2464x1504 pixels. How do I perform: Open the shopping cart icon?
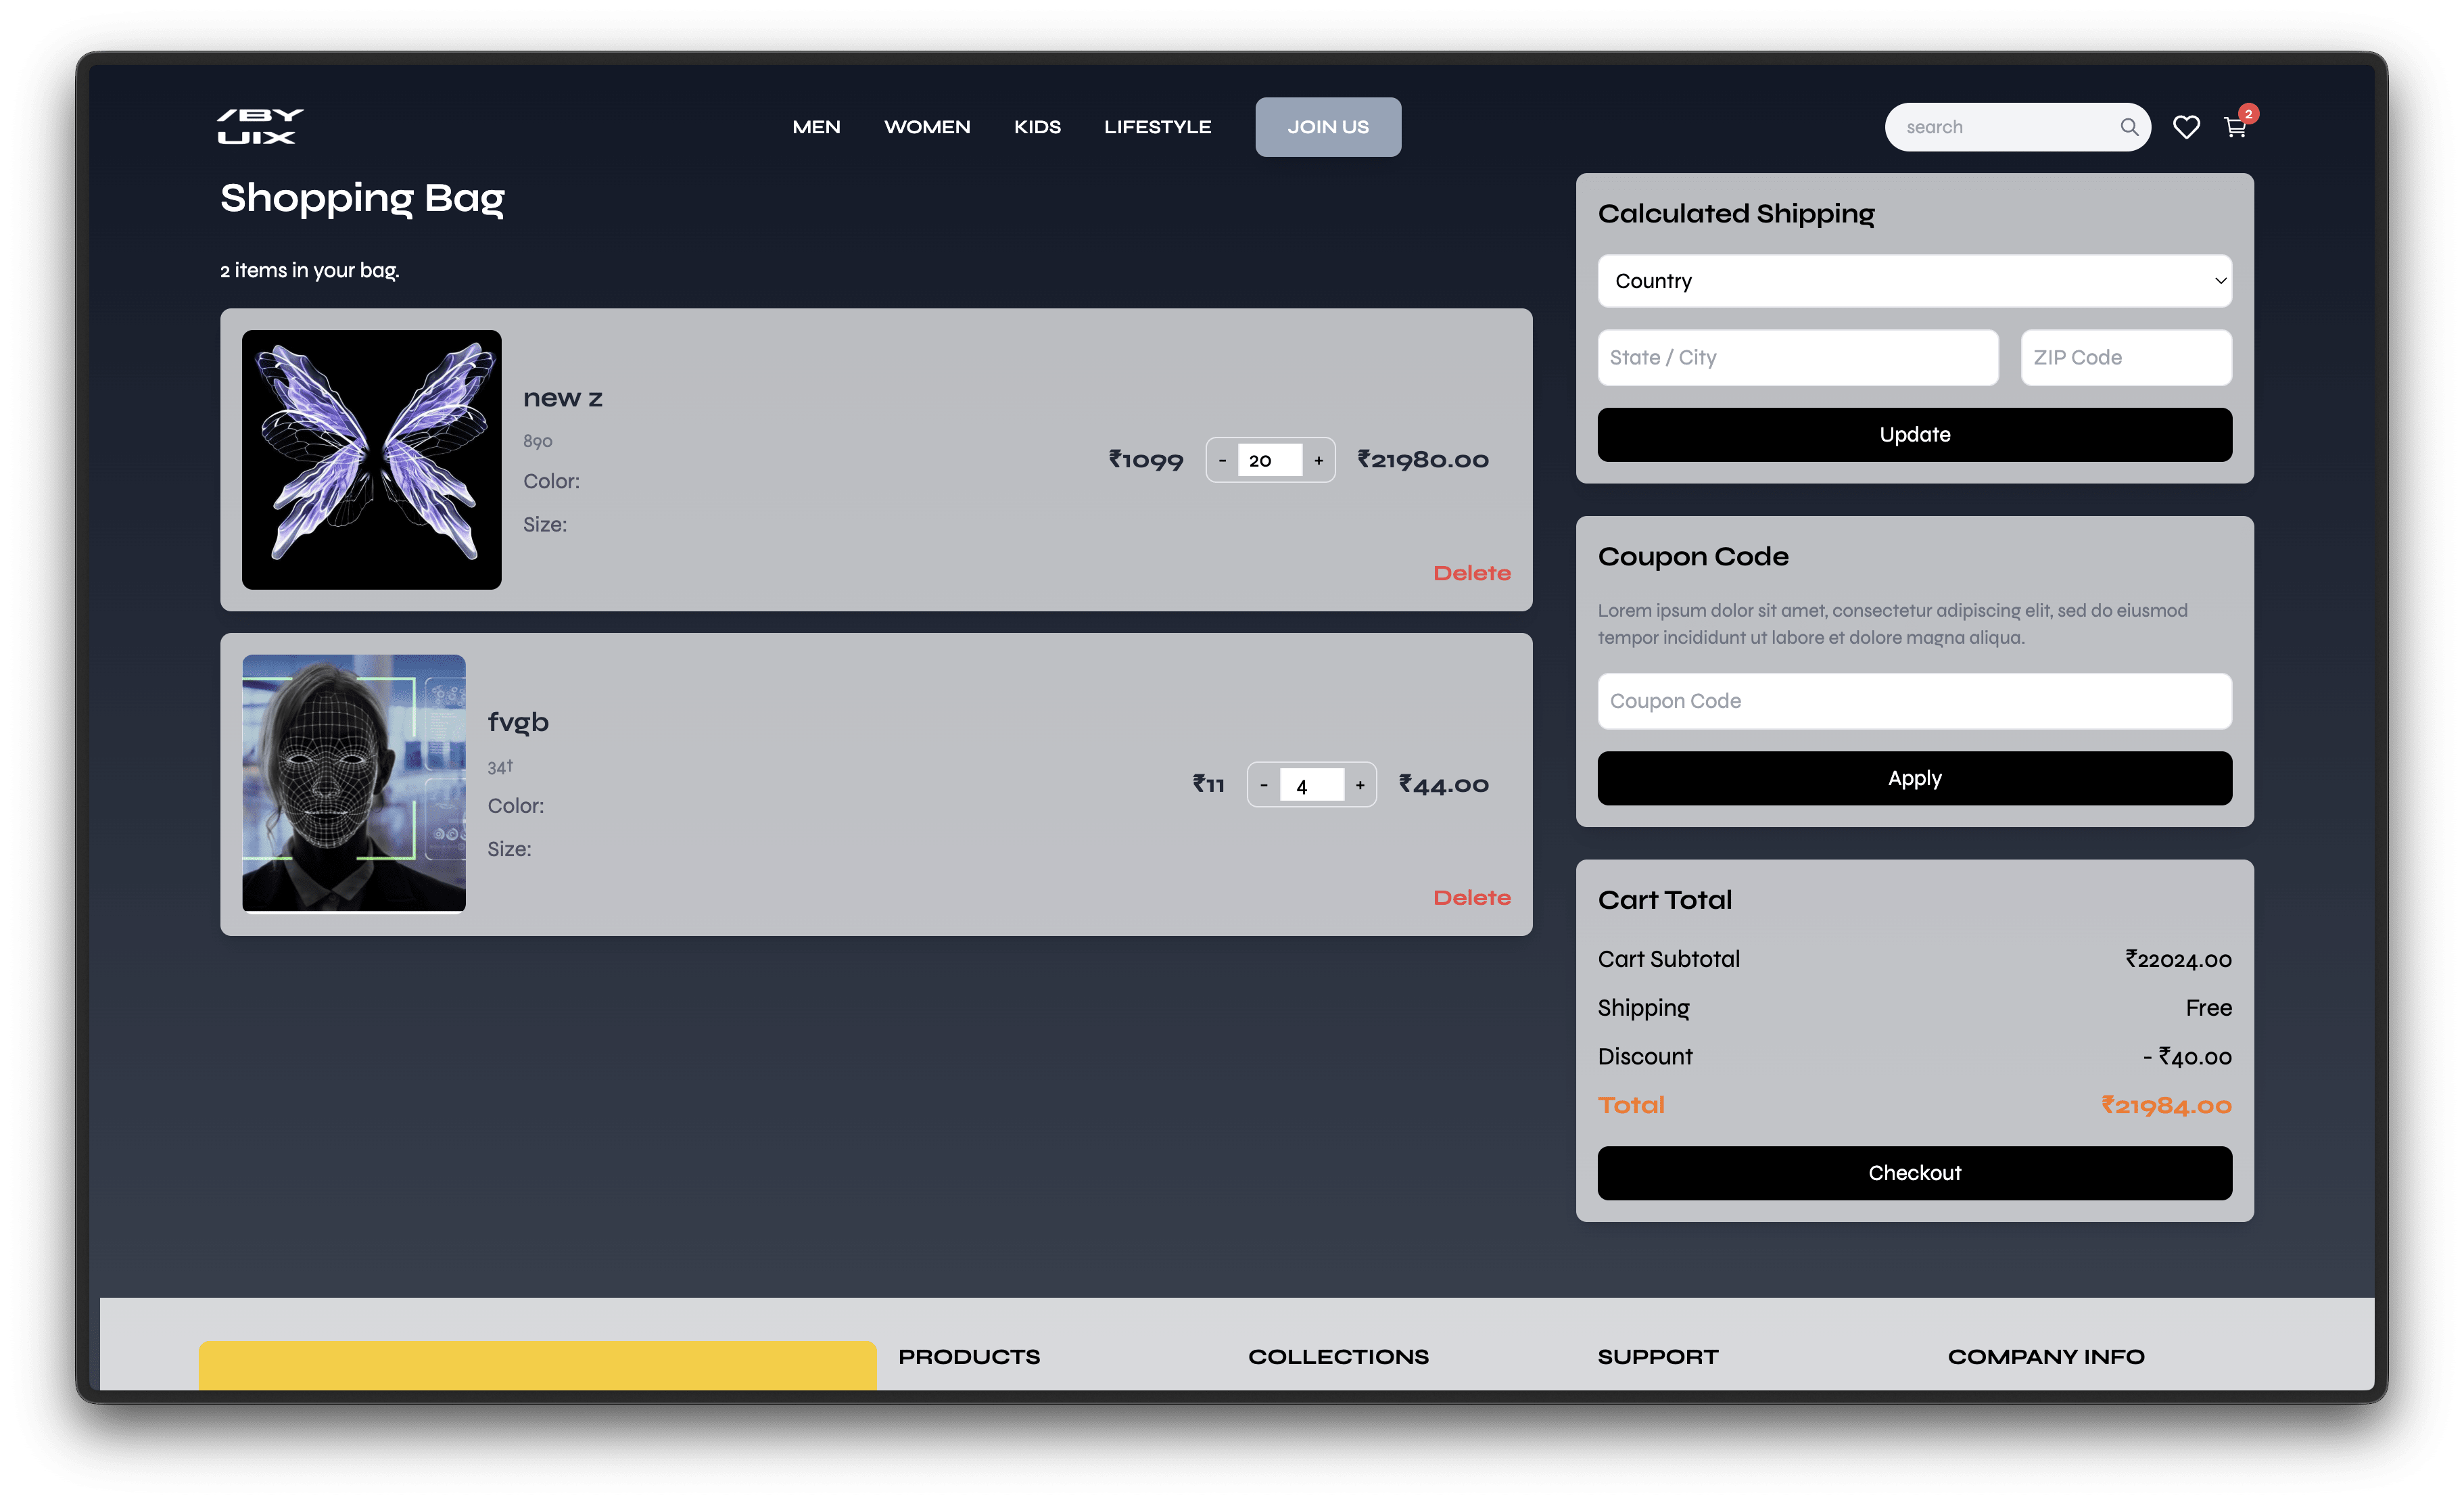click(2235, 127)
